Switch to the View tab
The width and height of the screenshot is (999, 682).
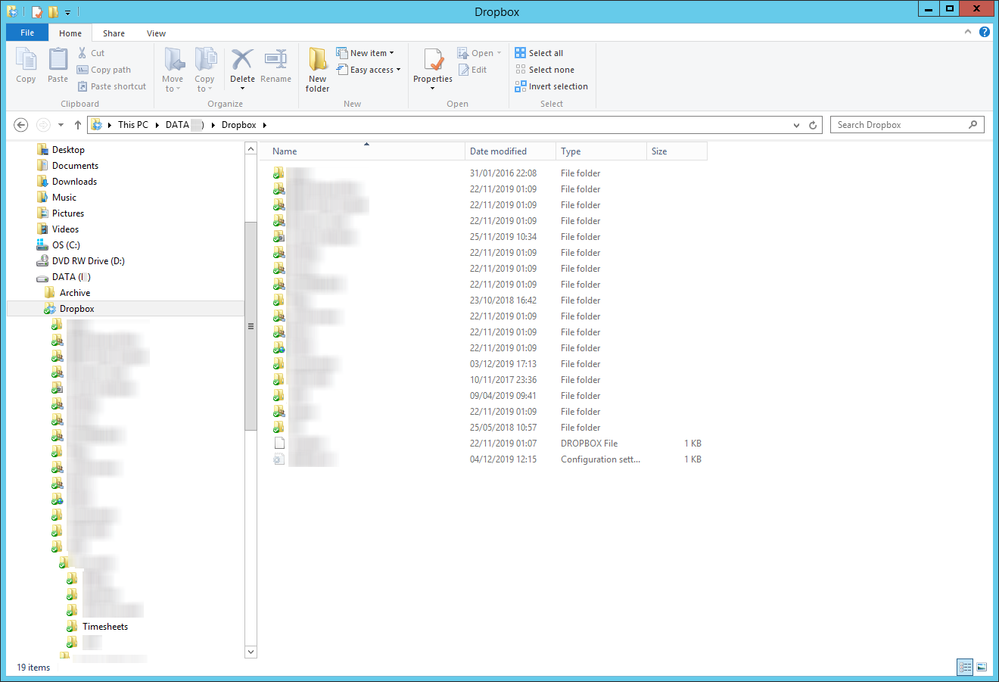point(156,32)
